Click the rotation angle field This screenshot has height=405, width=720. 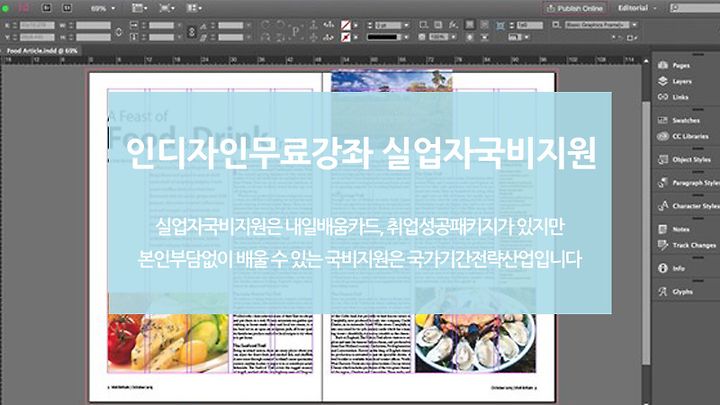point(231,25)
